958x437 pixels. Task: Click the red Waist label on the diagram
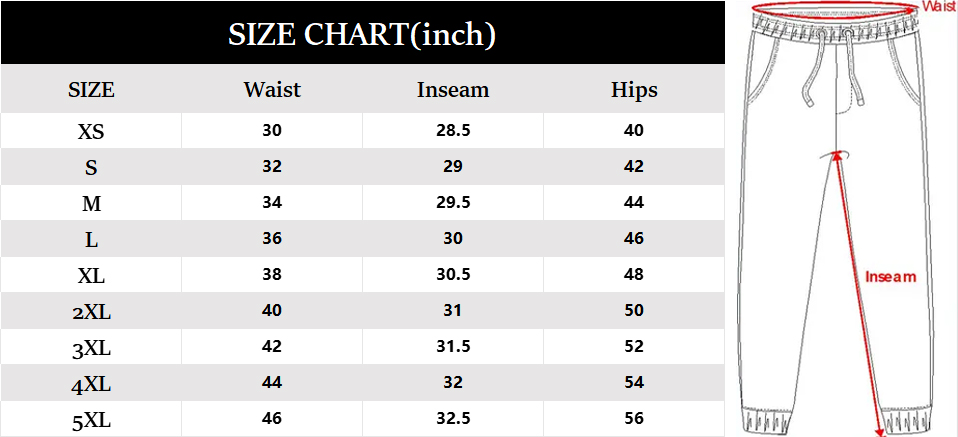939,7
